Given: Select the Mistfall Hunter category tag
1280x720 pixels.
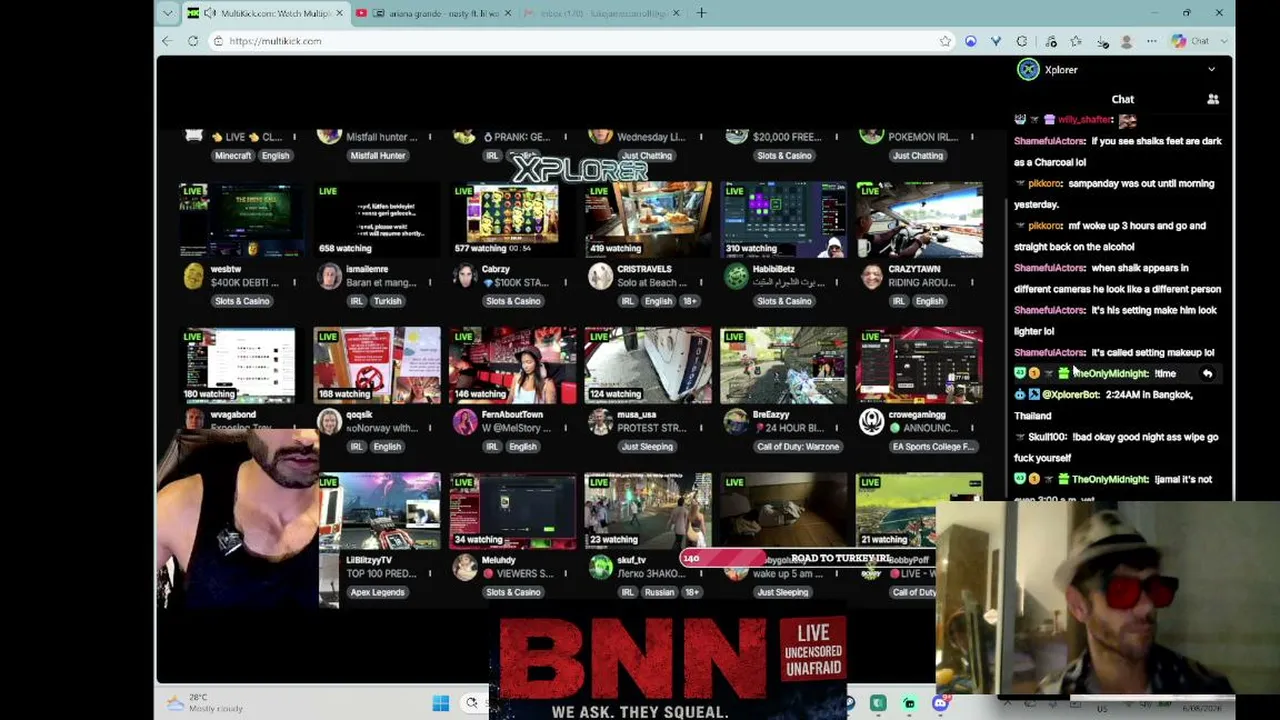Looking at the screenshot, I should pos(378,156).
